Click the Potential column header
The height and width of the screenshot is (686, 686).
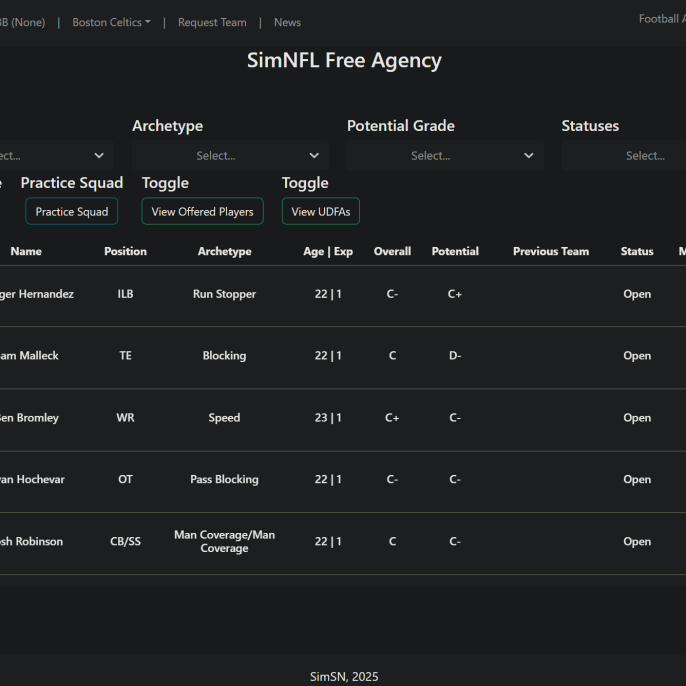[x=455, y=251]
